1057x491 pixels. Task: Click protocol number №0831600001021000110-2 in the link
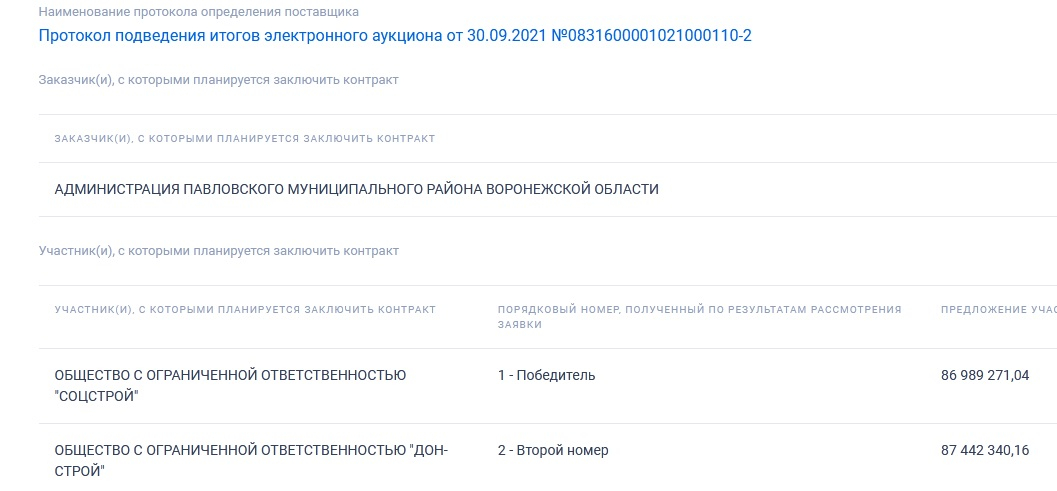click(652, 36)
